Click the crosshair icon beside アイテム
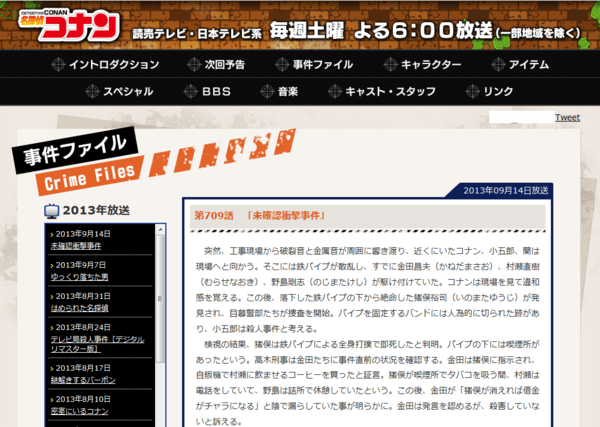This screenshot has width=600, height=427. (495, 65)
